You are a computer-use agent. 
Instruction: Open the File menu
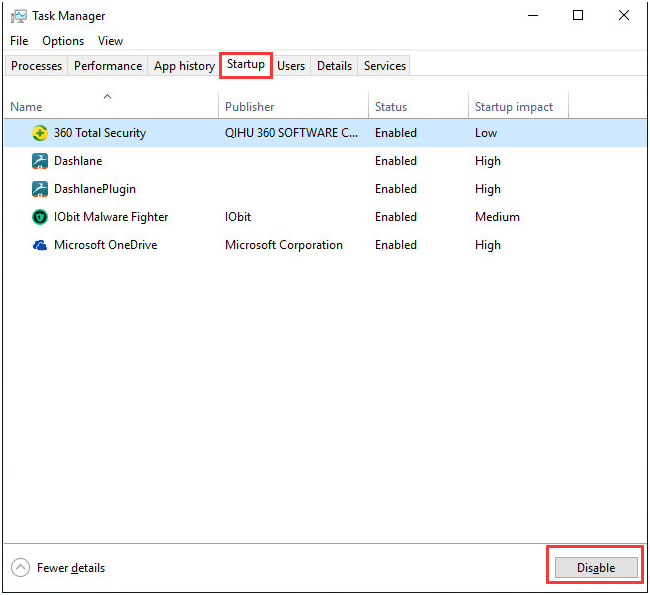click(19, 41)
